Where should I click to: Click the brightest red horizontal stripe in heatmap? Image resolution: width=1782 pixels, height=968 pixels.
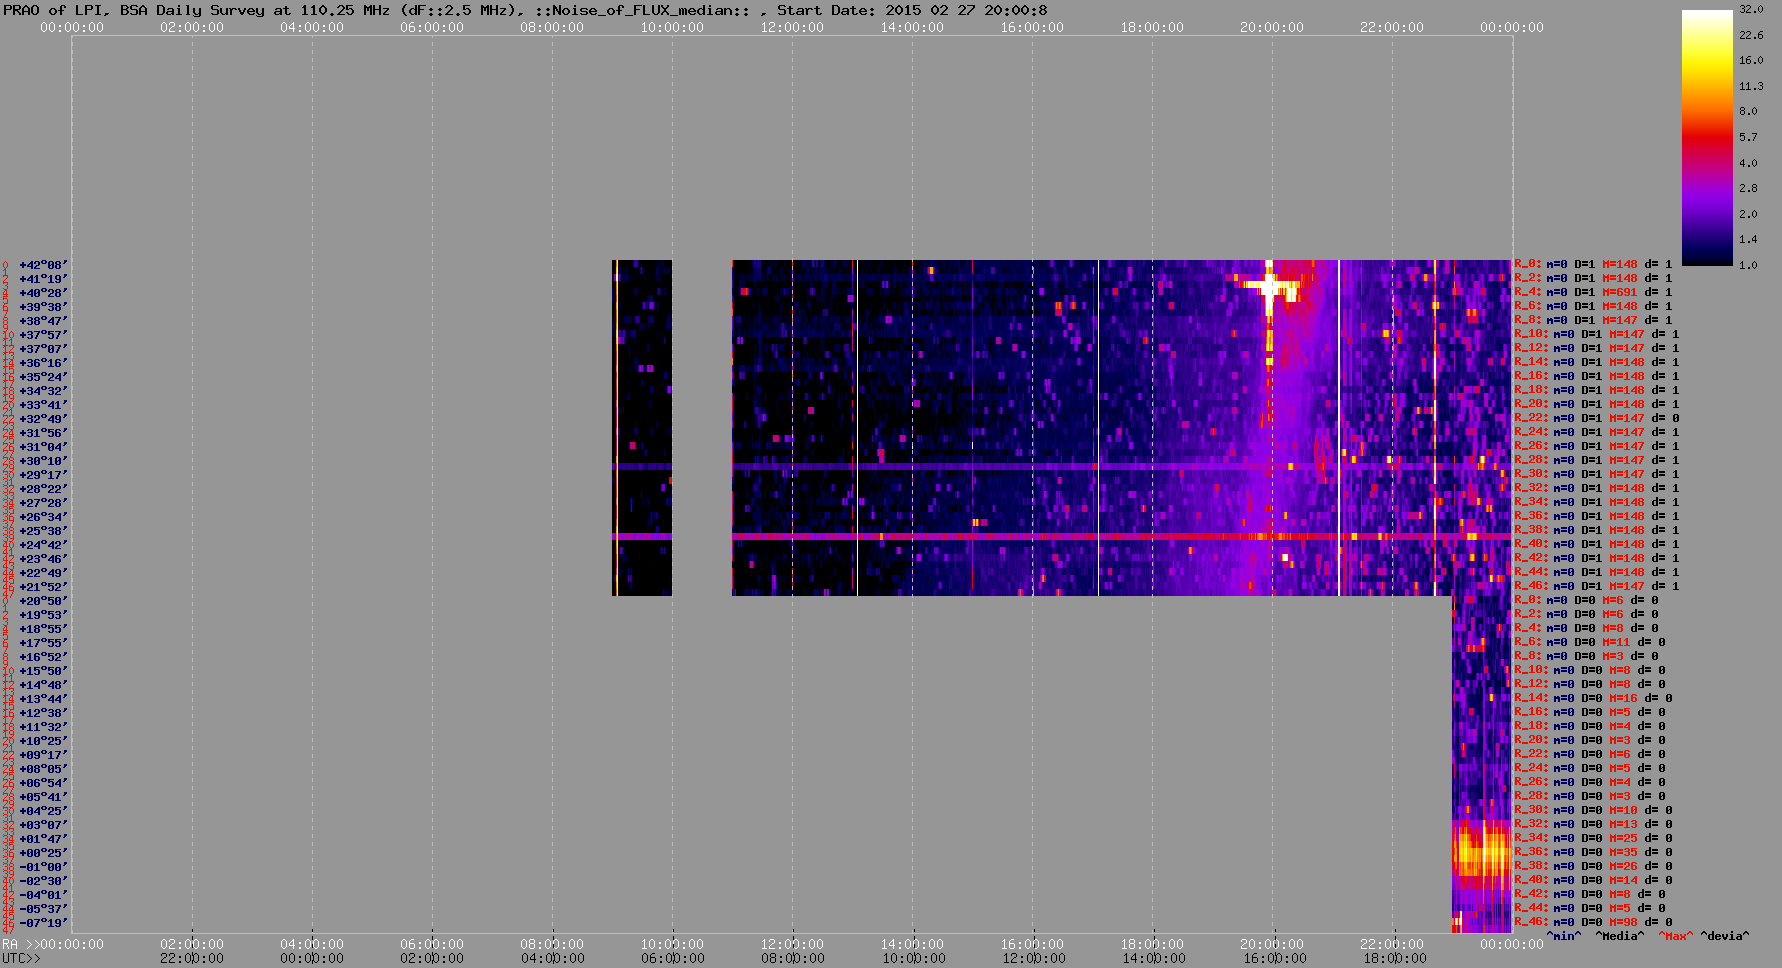coord(1121,537)
